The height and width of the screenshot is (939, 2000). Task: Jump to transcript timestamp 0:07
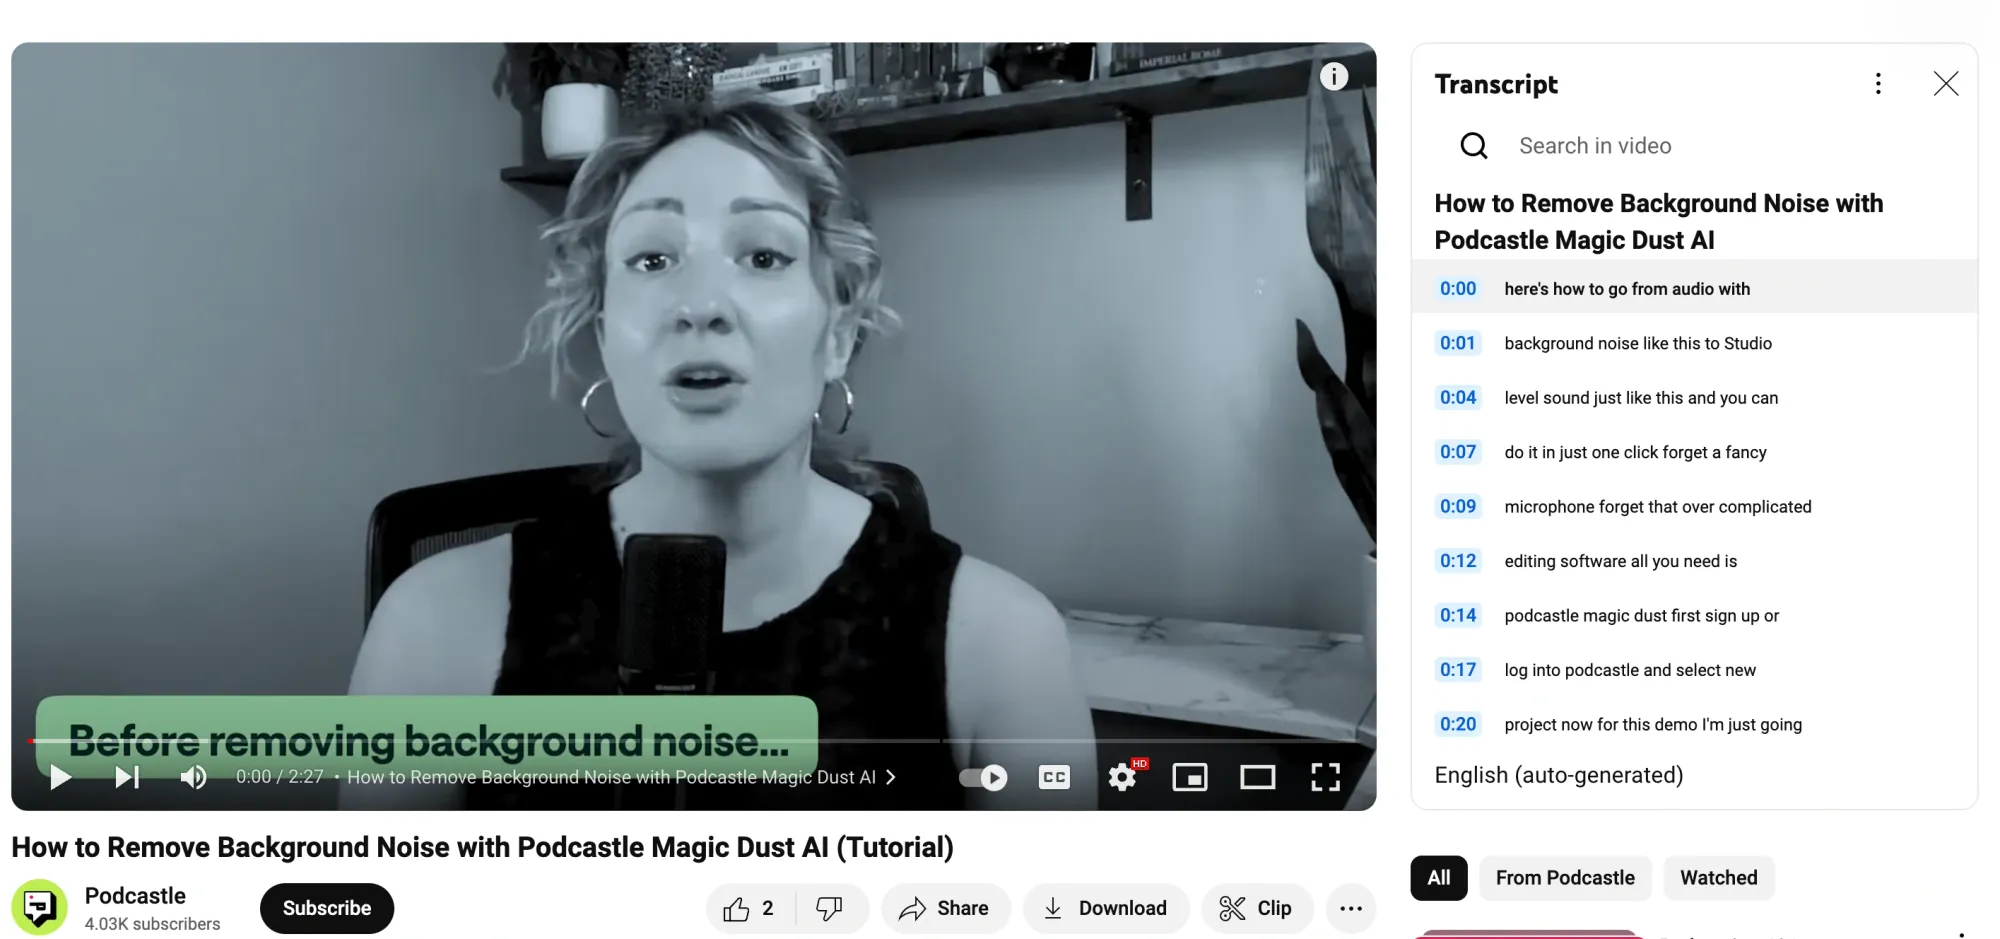[1458, 452]
